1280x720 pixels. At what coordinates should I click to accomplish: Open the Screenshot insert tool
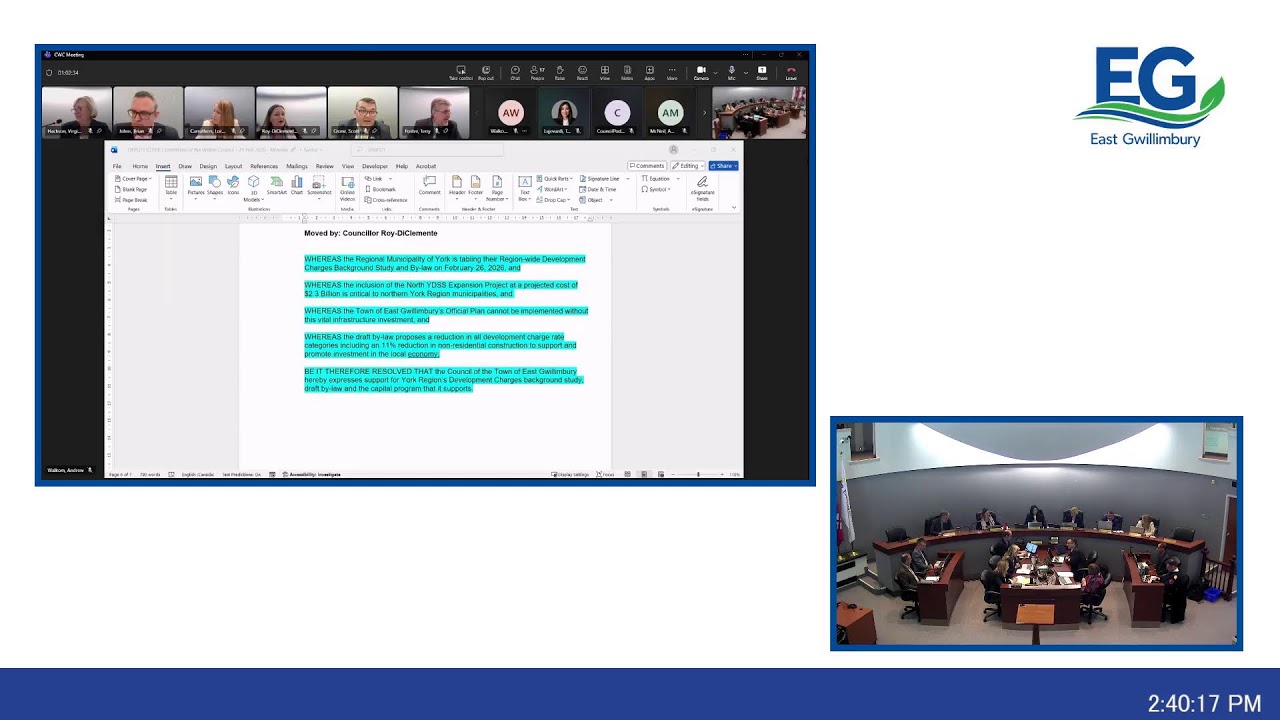[319, 187]
